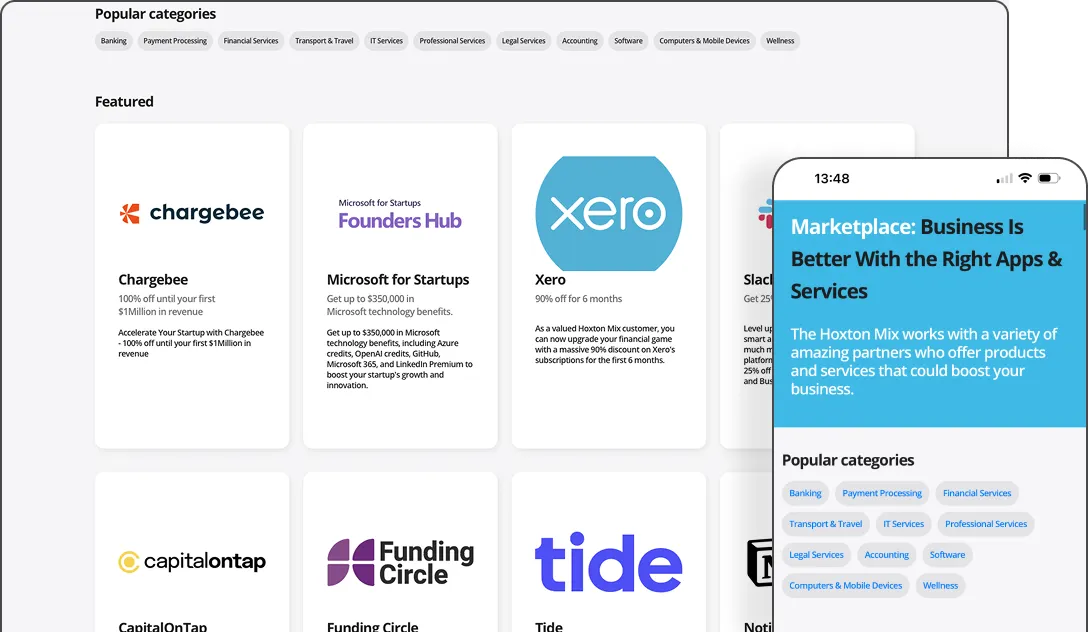Tap the Marketplace headline on phone
The width and height of the screenshot is (1088, 632).
[926, 259]
